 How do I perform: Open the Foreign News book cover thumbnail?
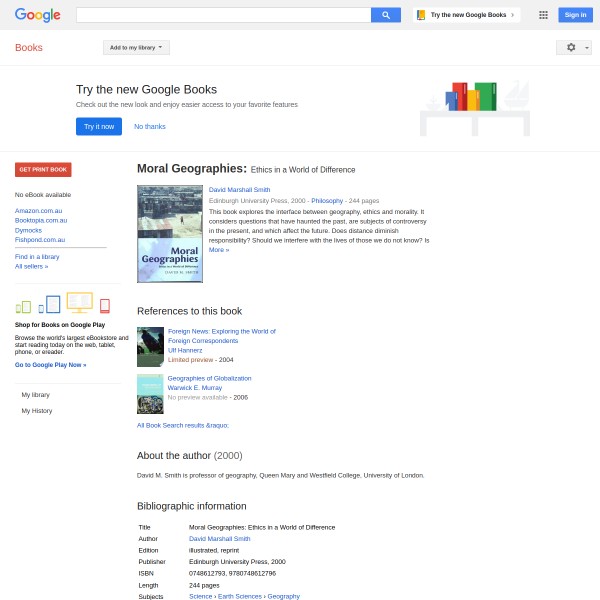click(150, 347)
